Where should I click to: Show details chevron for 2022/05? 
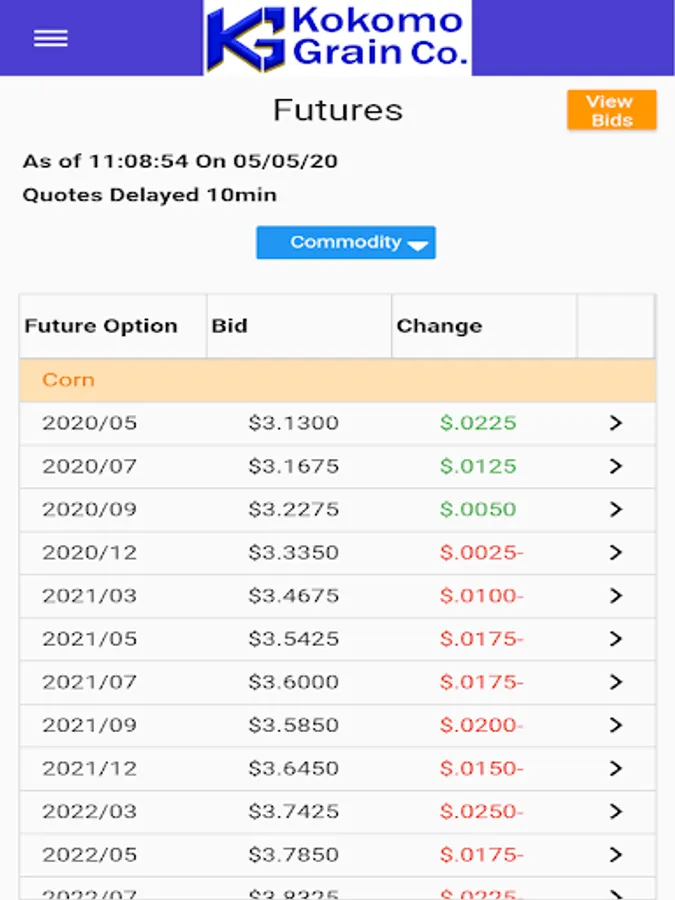click(x=616, y=855)
